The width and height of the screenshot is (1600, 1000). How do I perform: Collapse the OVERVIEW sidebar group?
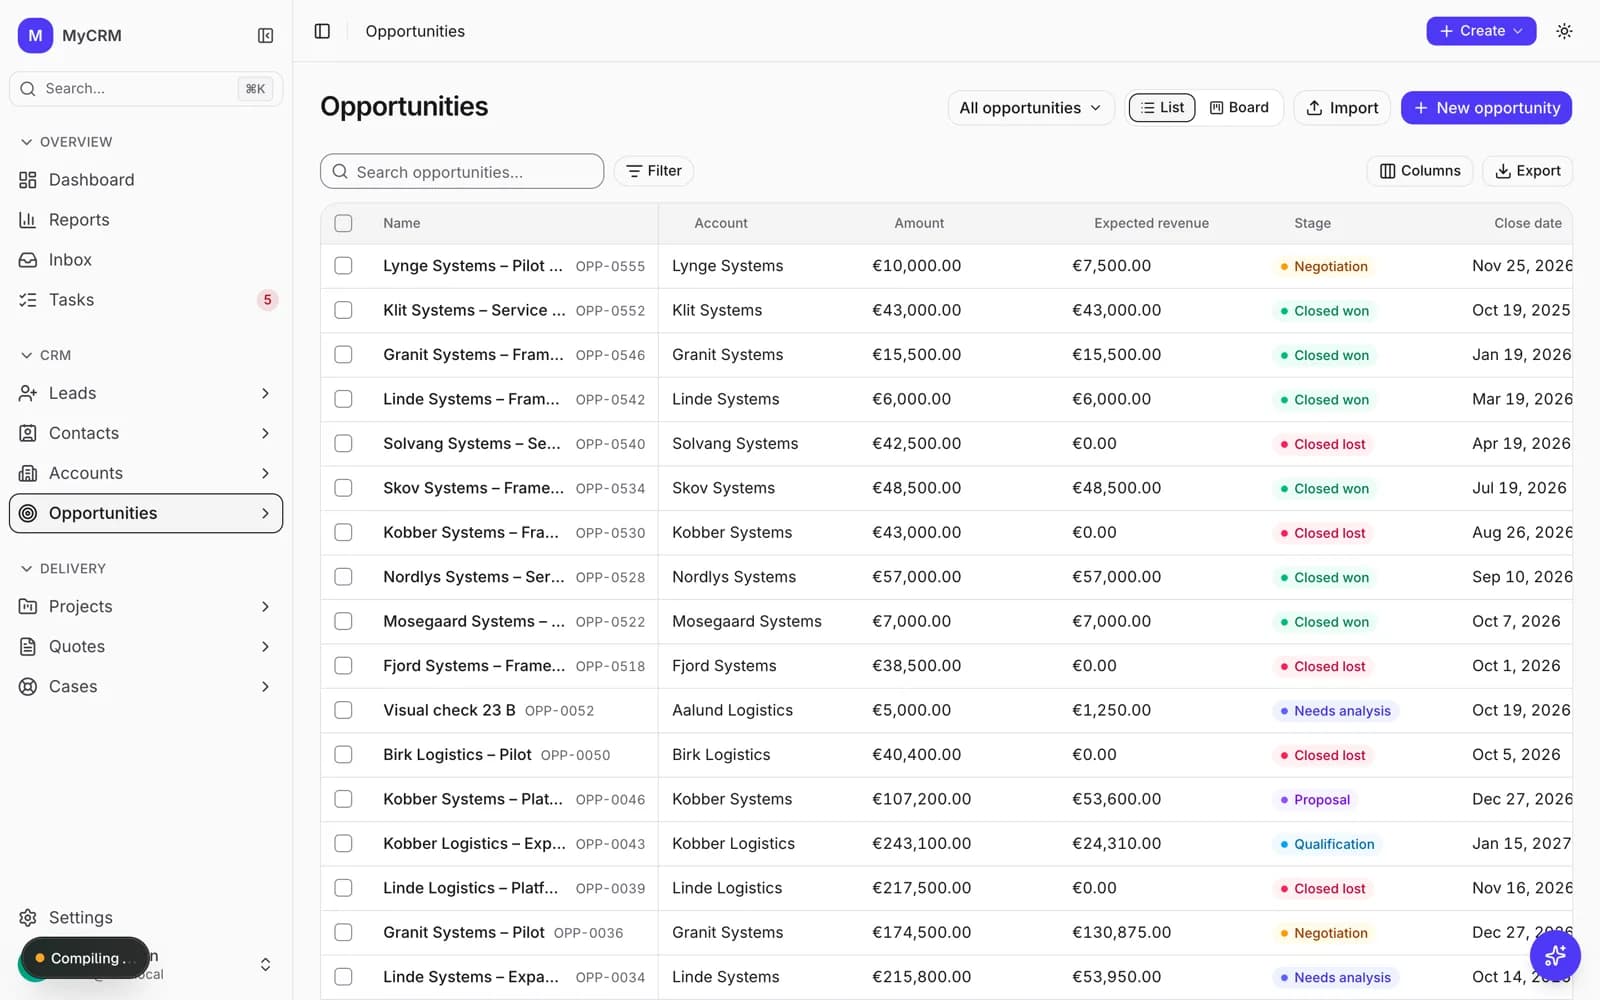click(x=66, y=142)
